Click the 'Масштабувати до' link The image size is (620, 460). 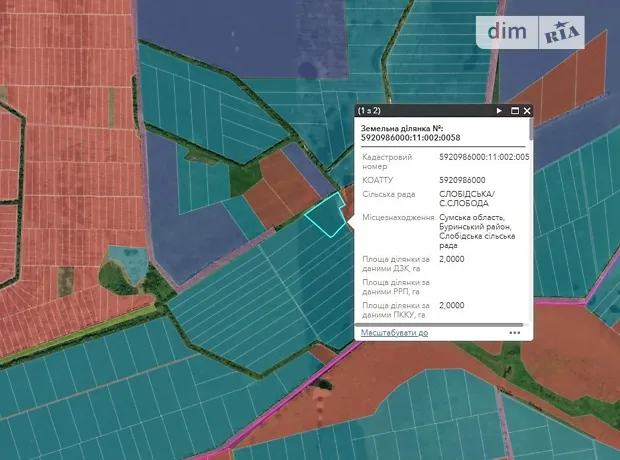[394, 332]
